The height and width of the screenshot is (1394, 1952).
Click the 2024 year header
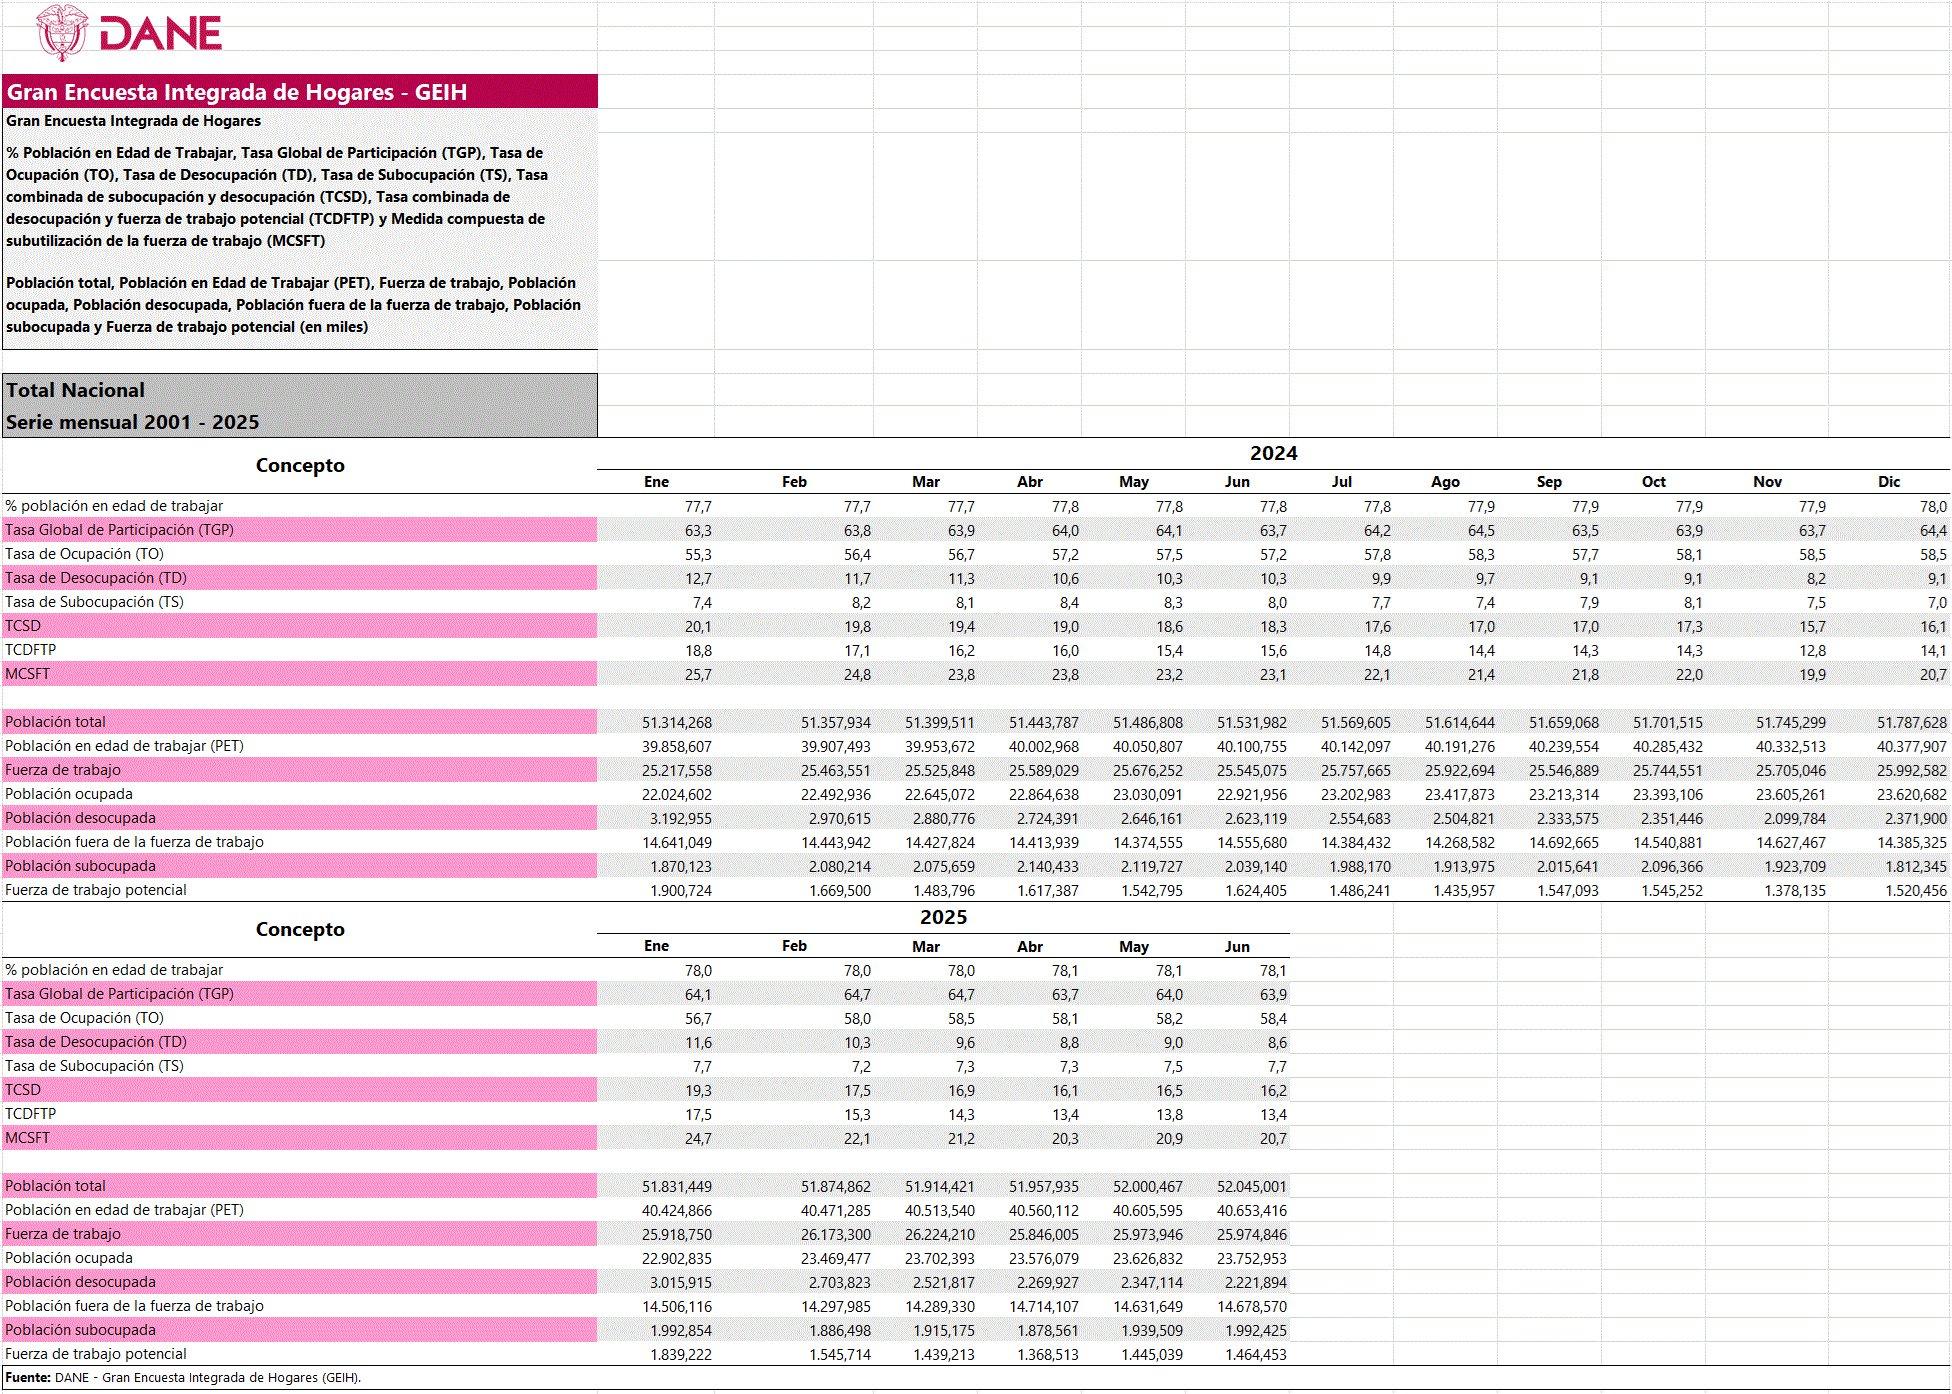coord(1273,453)
